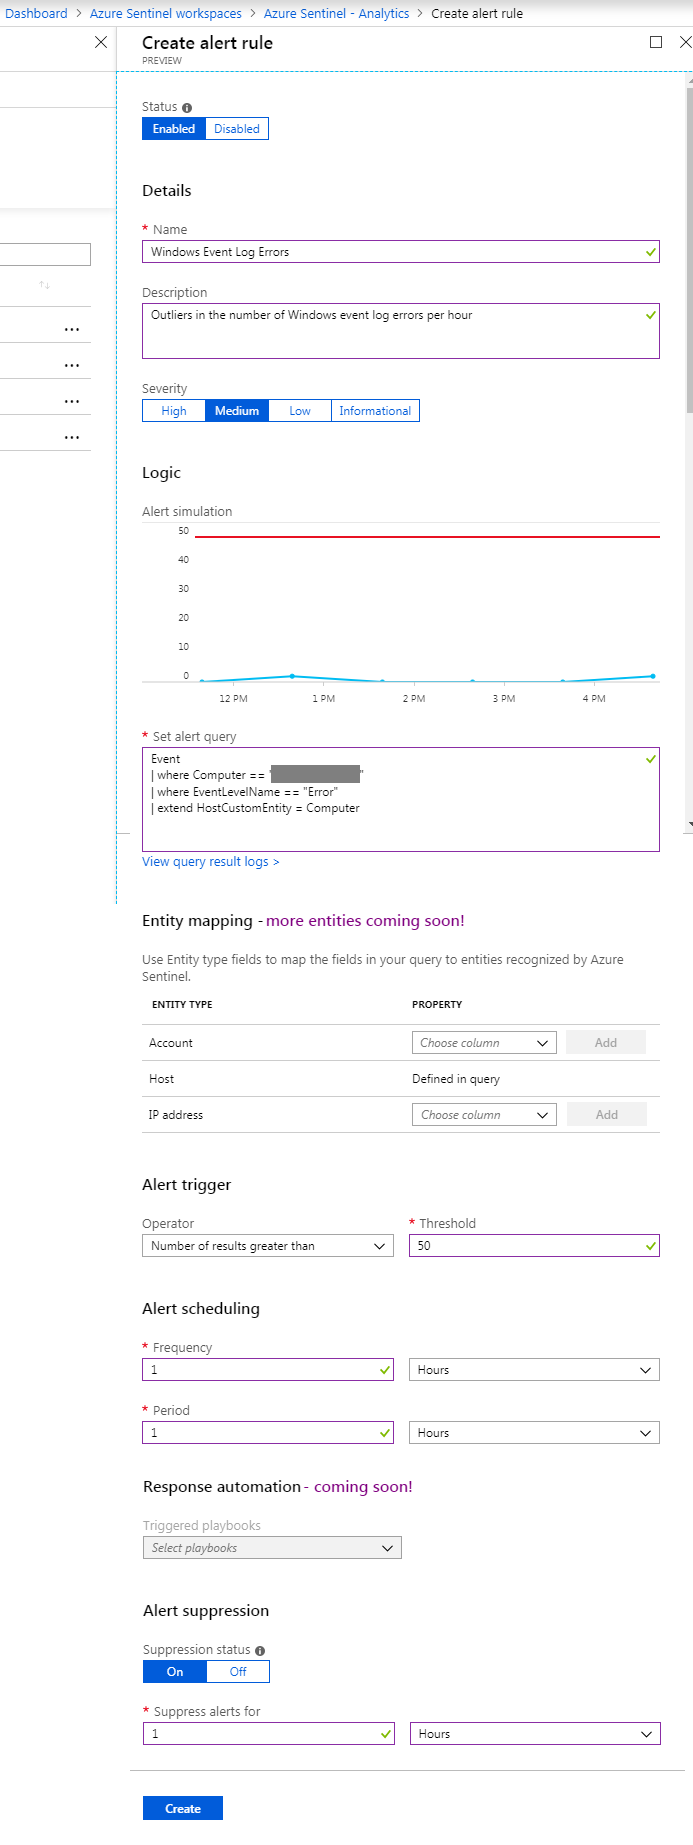Click the red threshold line in chart
This screenshot has height=1845, width=693.
point(427,537)
